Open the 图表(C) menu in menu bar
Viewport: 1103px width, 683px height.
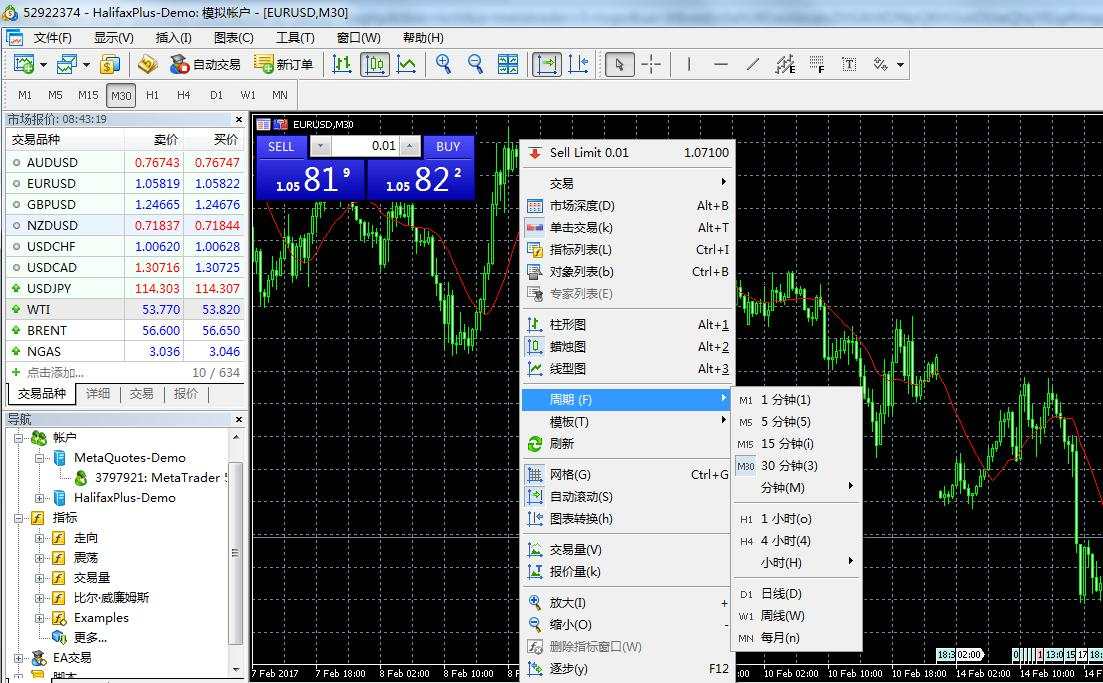tap(233, 38)
